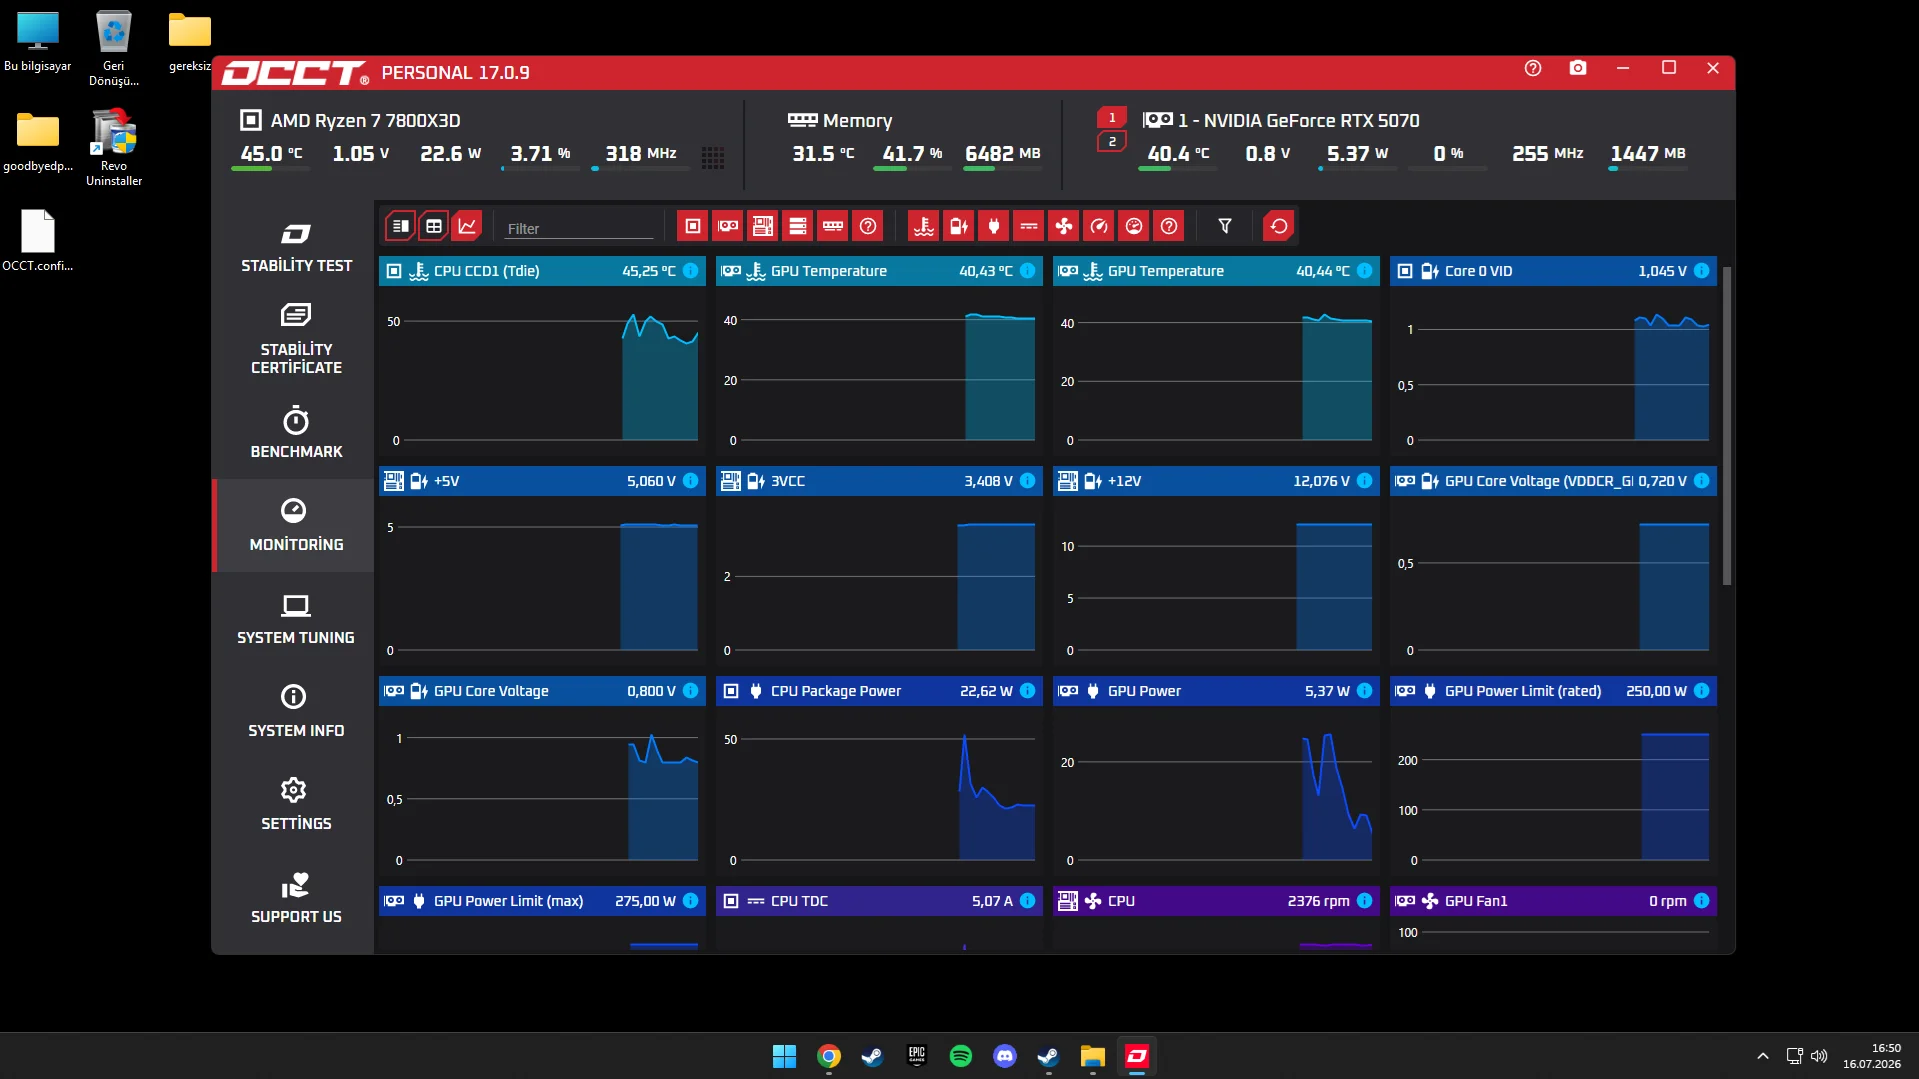The width and height of the screenshot is (1919, 1079).
Task: Select the Monitoring section
Action: [x=296, y=526]
